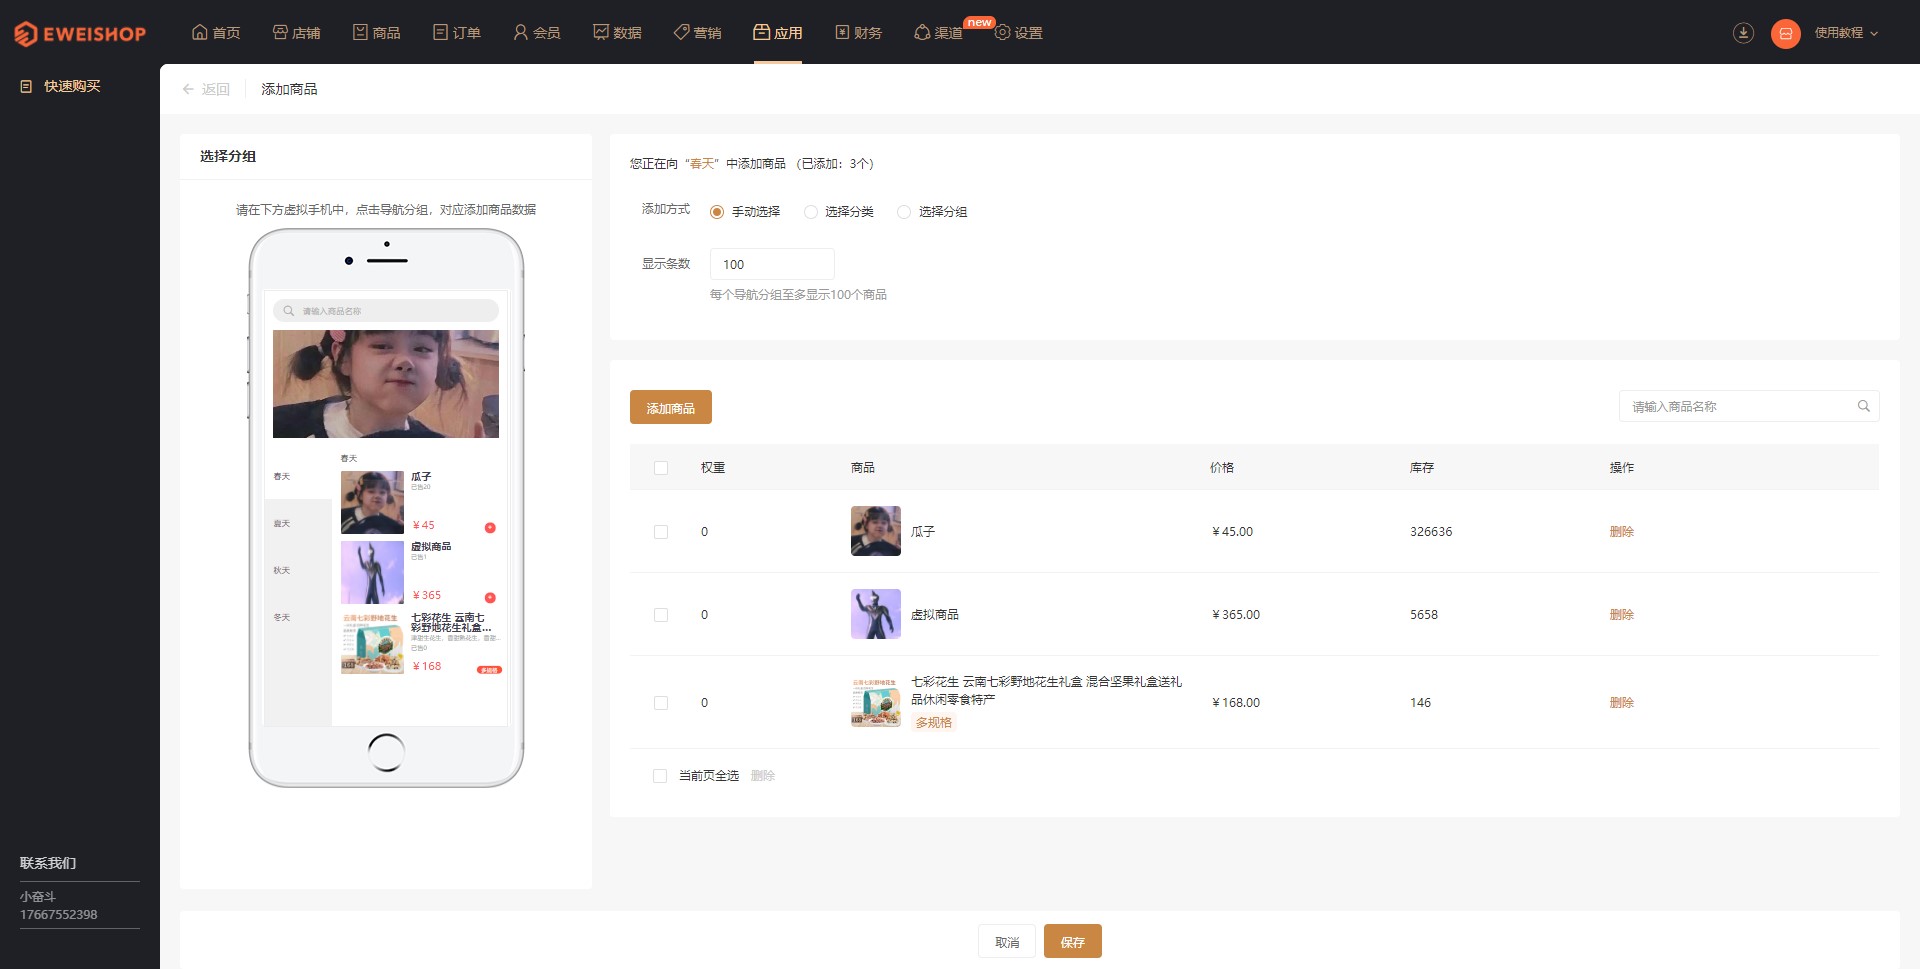
Task: Check the box for the 七彩花生 row
Action: 661,703
